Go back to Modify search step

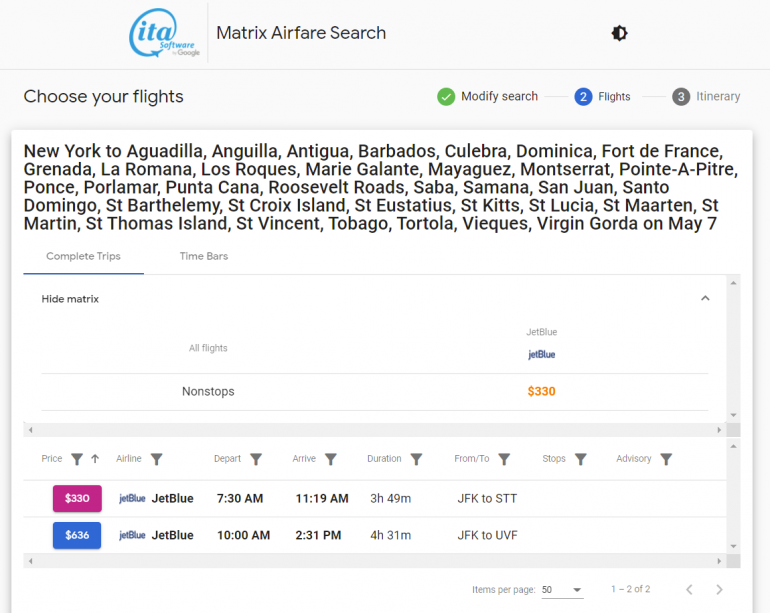(488, 97)
